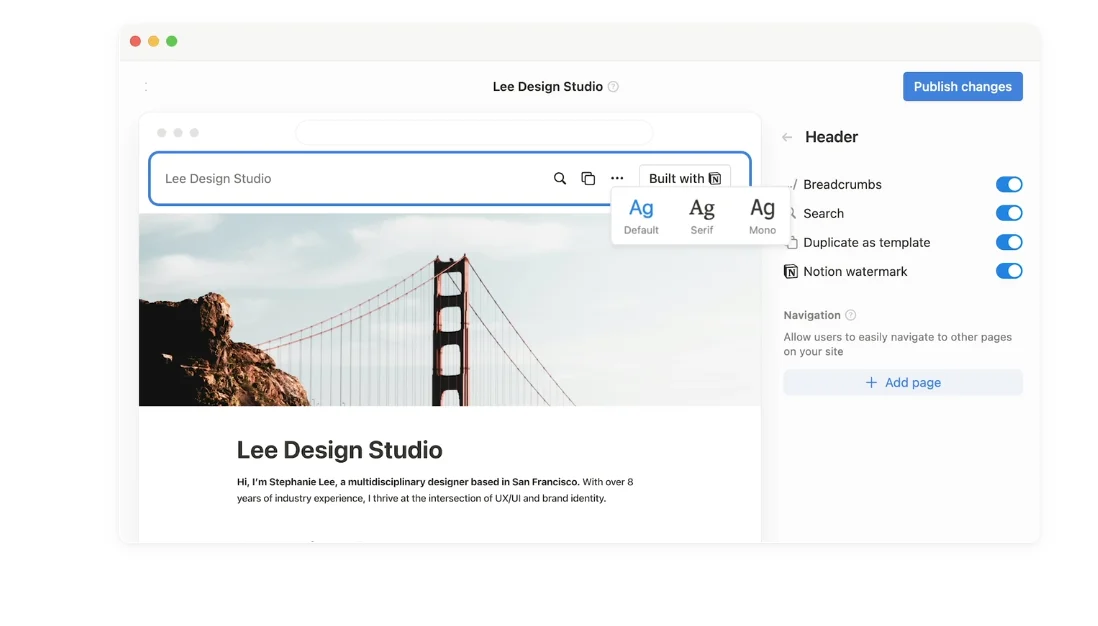The height and width of the screenshot is (626, 1098).
Task: Click the Built with Notion badge
Action: (684, 179)
